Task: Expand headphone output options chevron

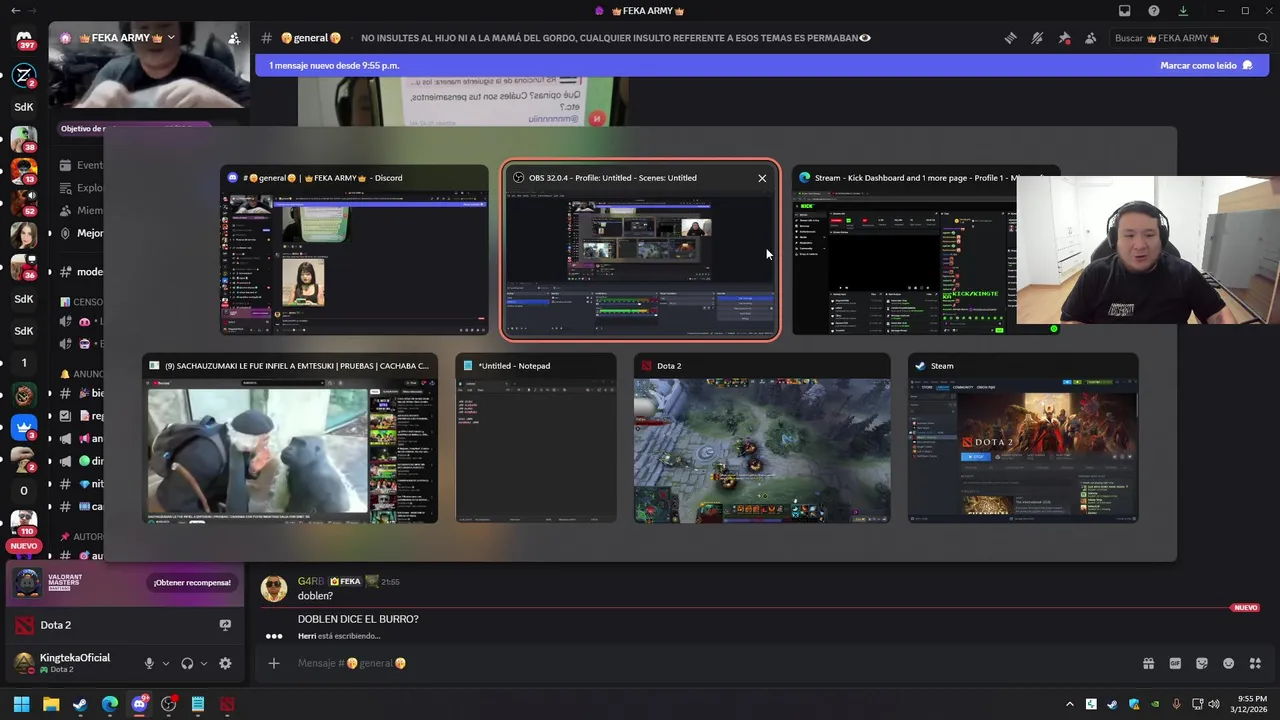Action: click(204, 663)
